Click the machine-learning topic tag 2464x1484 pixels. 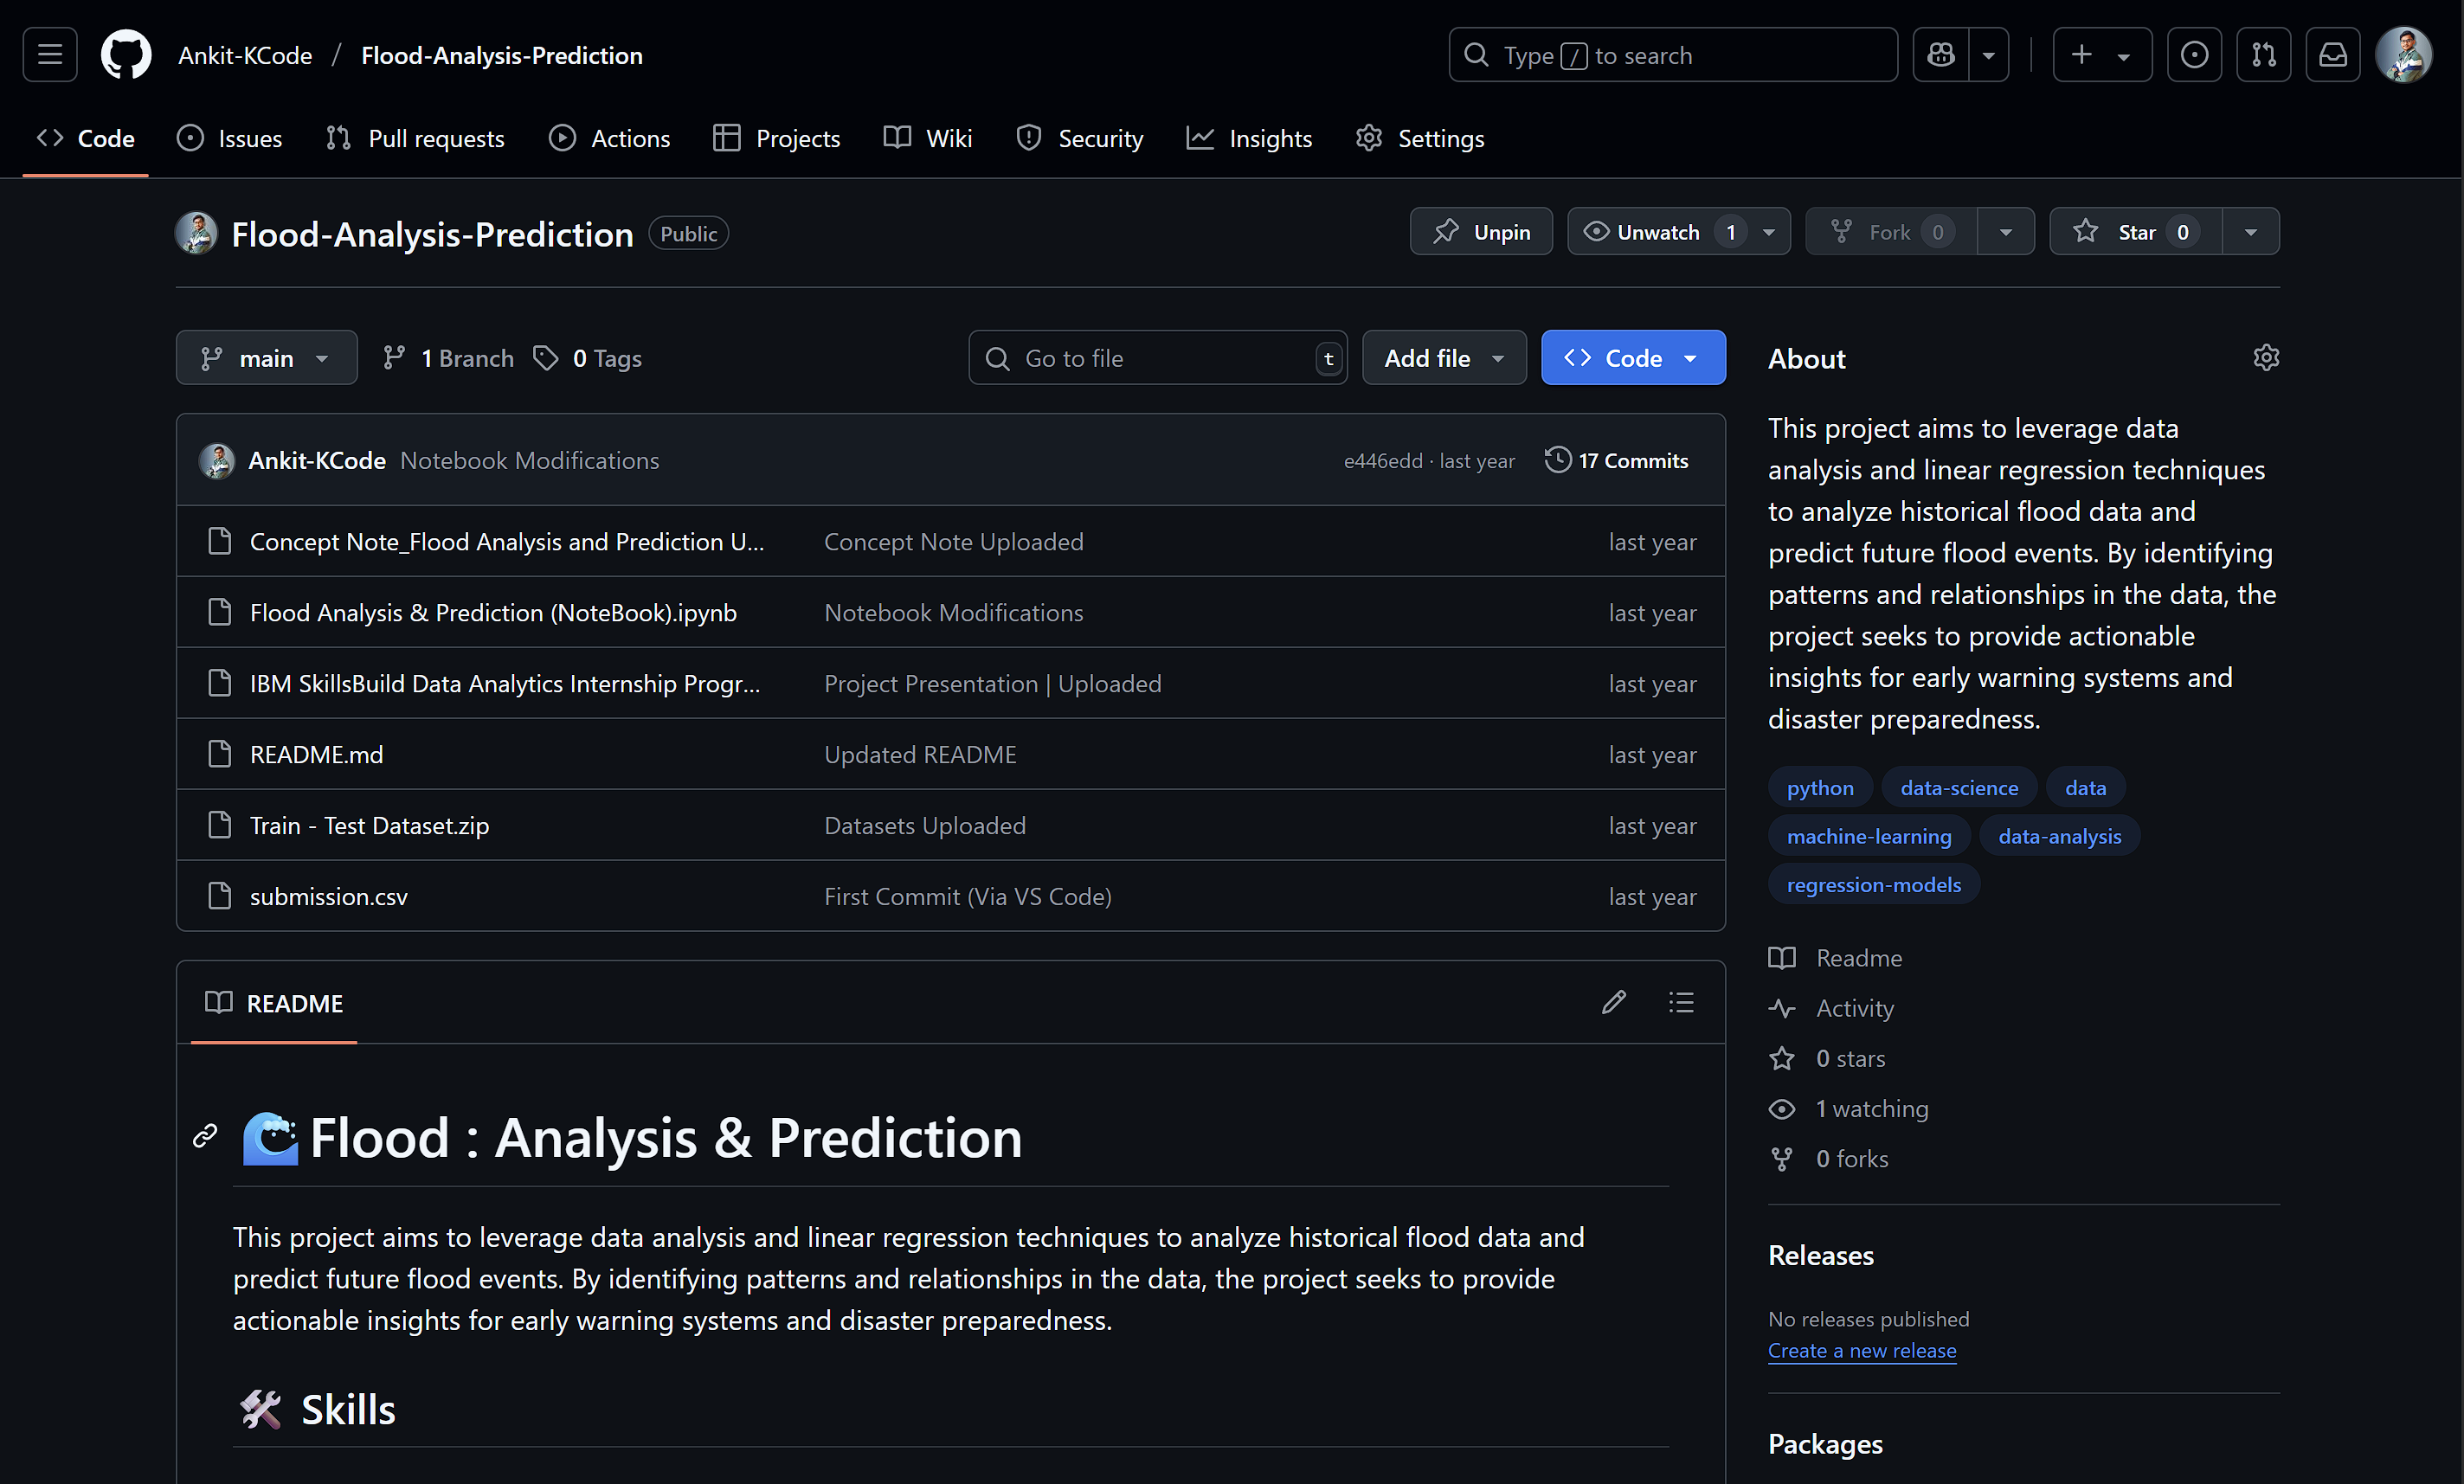(1869, 836)
